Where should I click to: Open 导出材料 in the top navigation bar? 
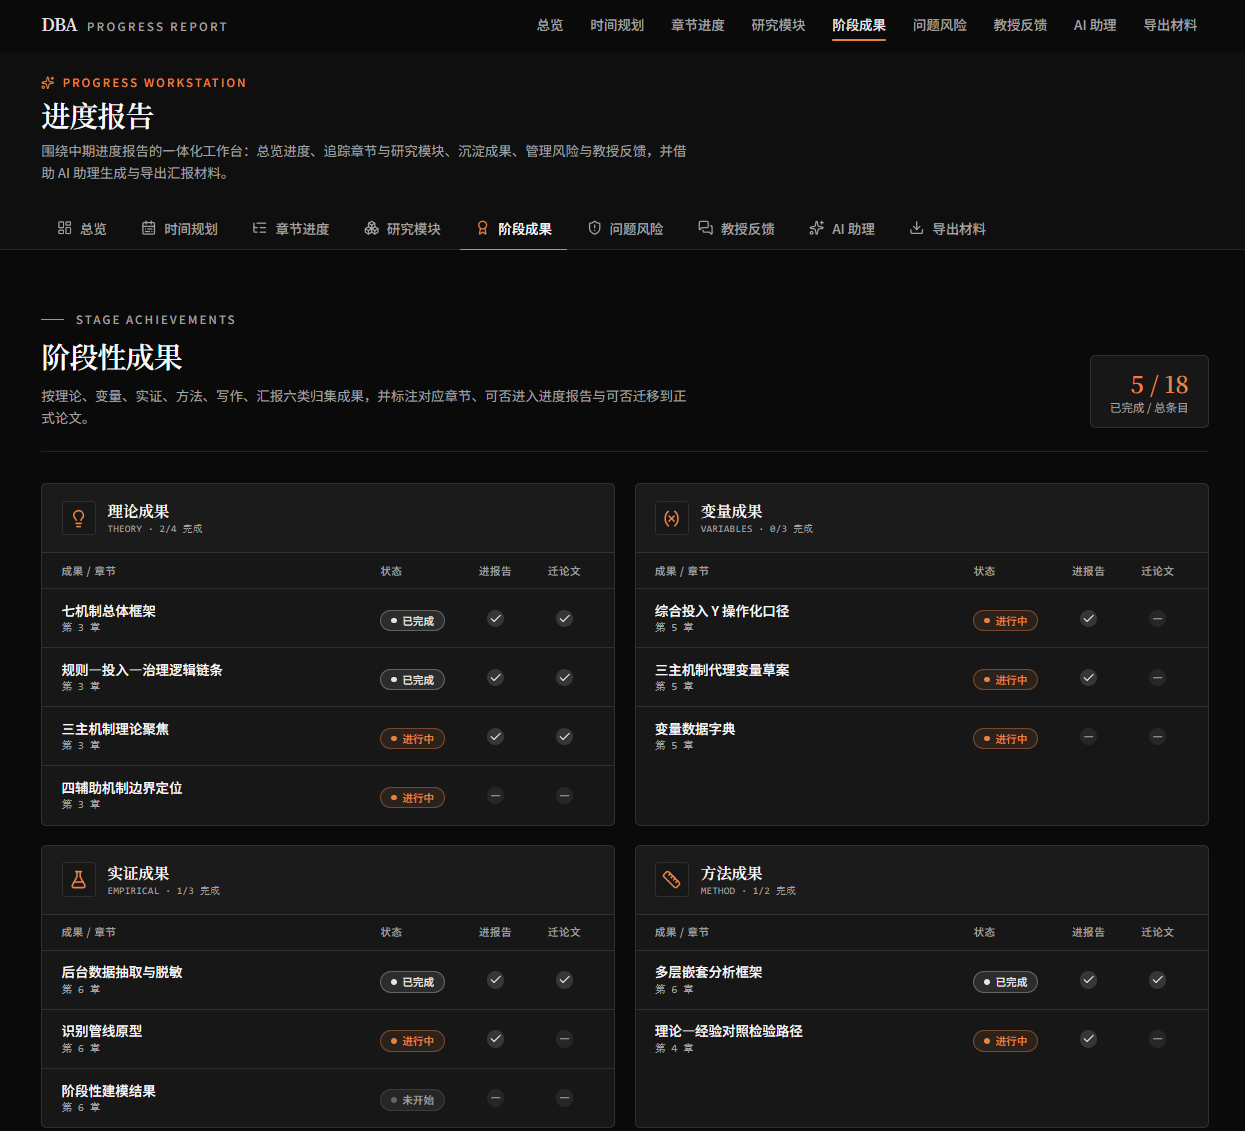(1170, 25)
